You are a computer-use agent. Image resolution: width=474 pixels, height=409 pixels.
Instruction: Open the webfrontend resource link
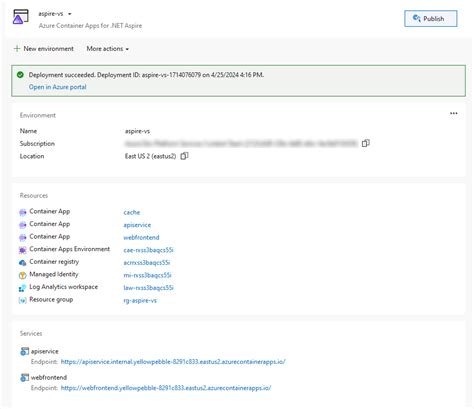pos(141,237)
